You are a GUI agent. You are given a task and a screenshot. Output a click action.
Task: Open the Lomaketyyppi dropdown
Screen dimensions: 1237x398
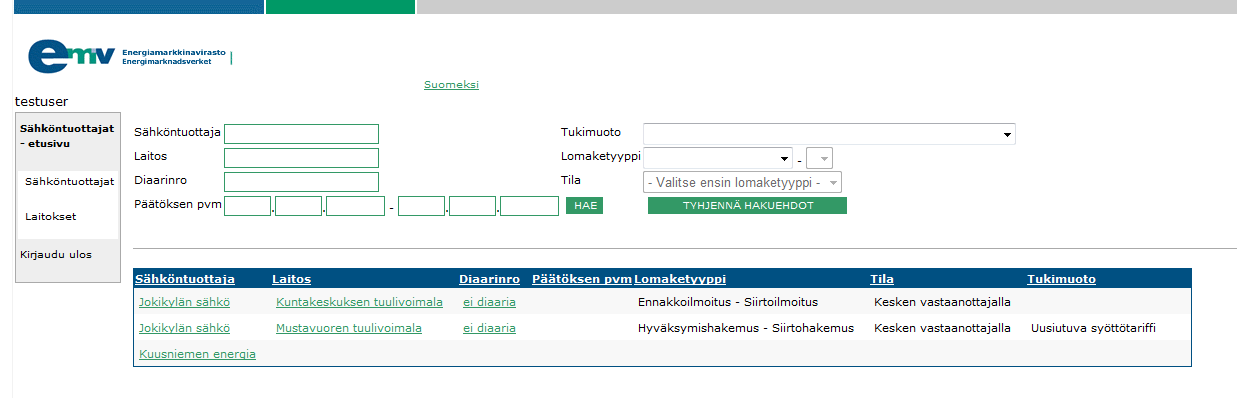718,158
